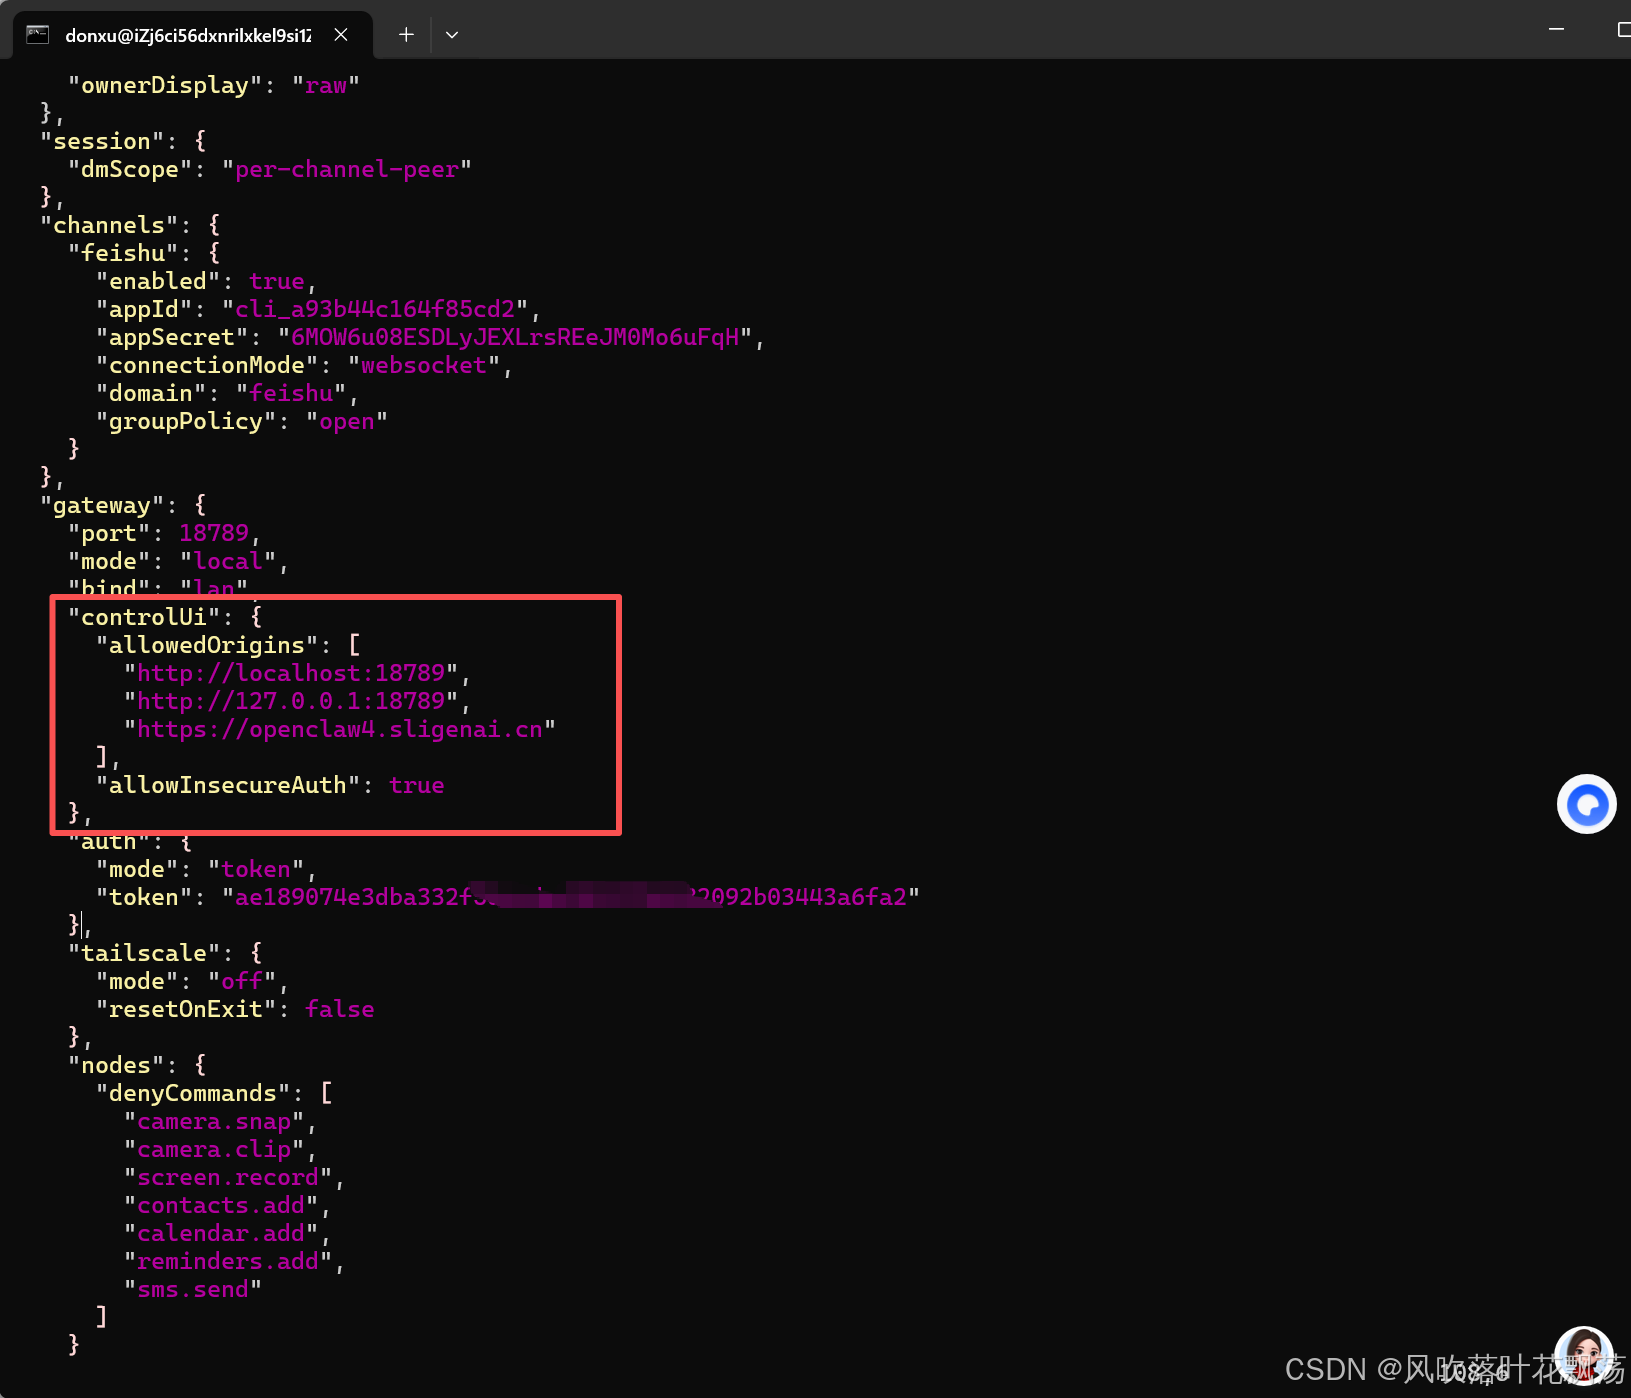Click the "camera.snap" entry
The height and width of the screenshot is (1398, 1631).
[x=214, y=1122]
